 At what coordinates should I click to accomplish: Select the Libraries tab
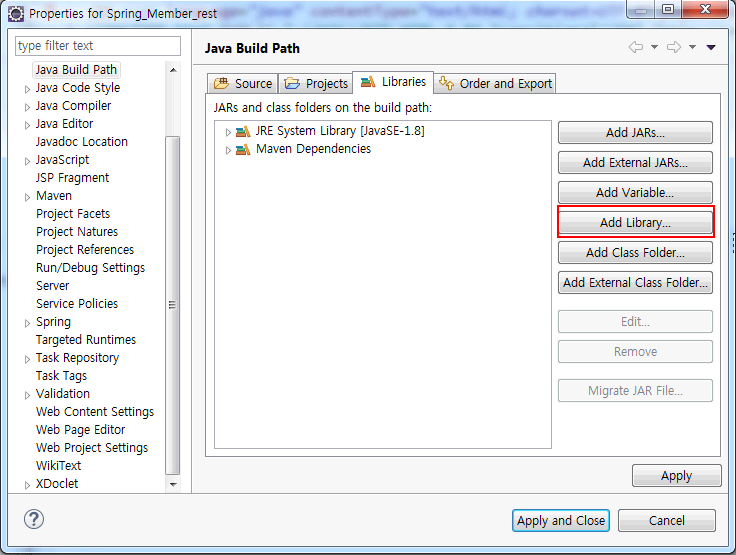(x=393, y=82)
